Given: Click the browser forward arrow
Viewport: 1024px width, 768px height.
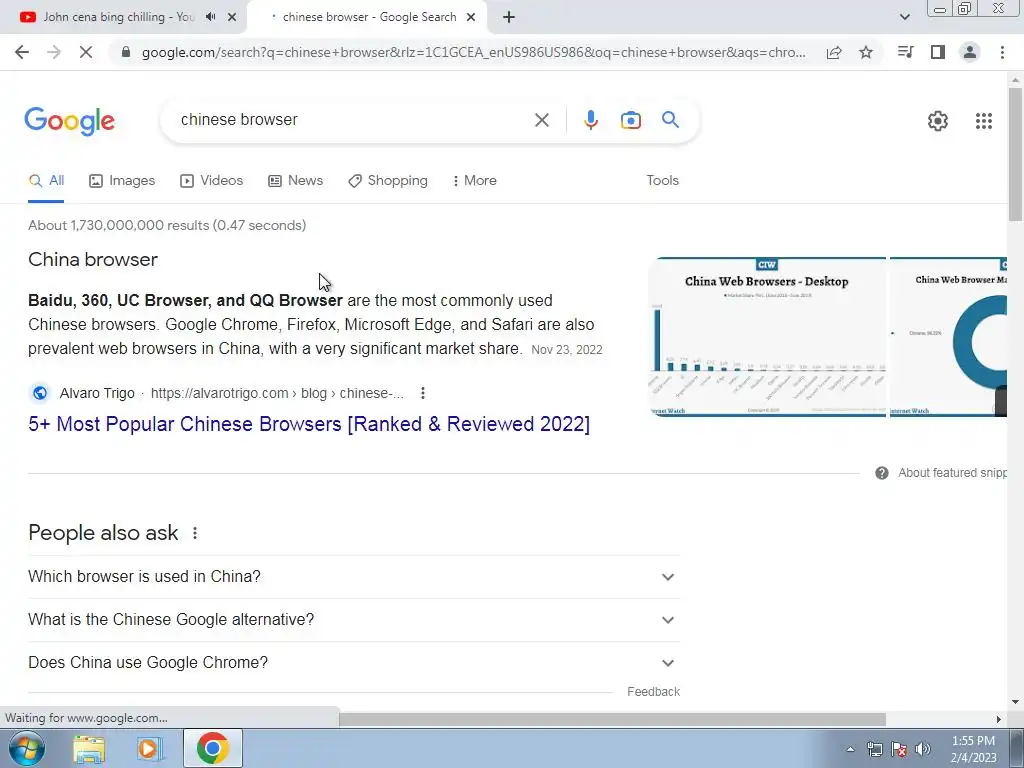Looking at the screenshot, I should (54, 52).
